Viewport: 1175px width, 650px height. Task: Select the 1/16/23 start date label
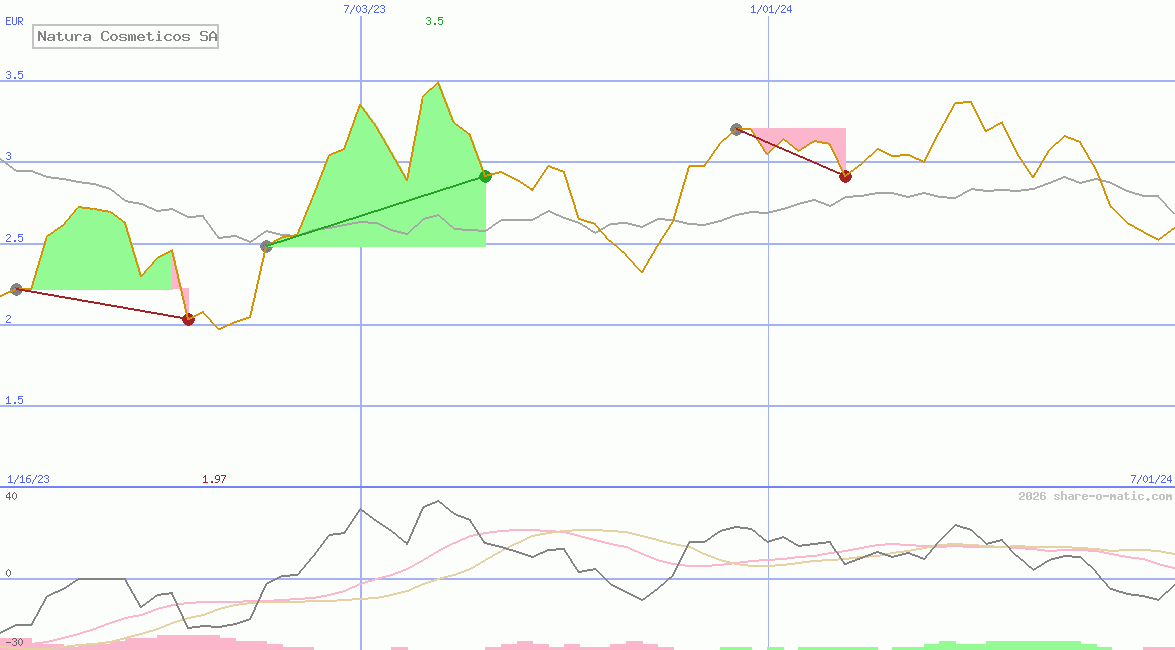(28, 479)
